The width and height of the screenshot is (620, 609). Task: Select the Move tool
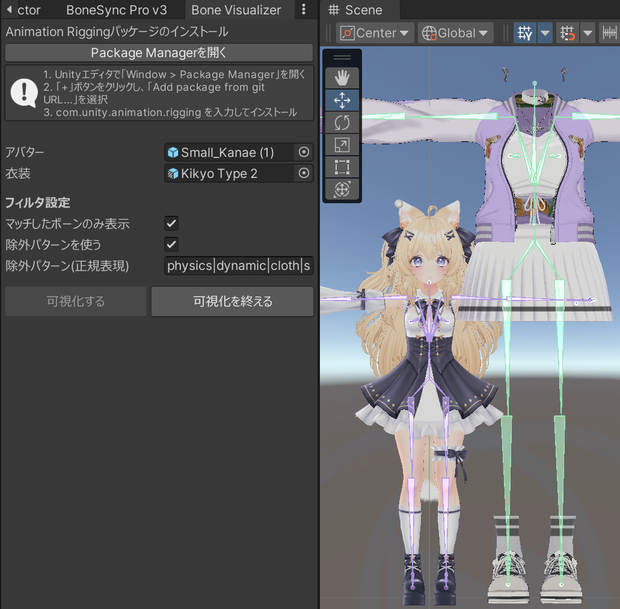tap(342, 100)
